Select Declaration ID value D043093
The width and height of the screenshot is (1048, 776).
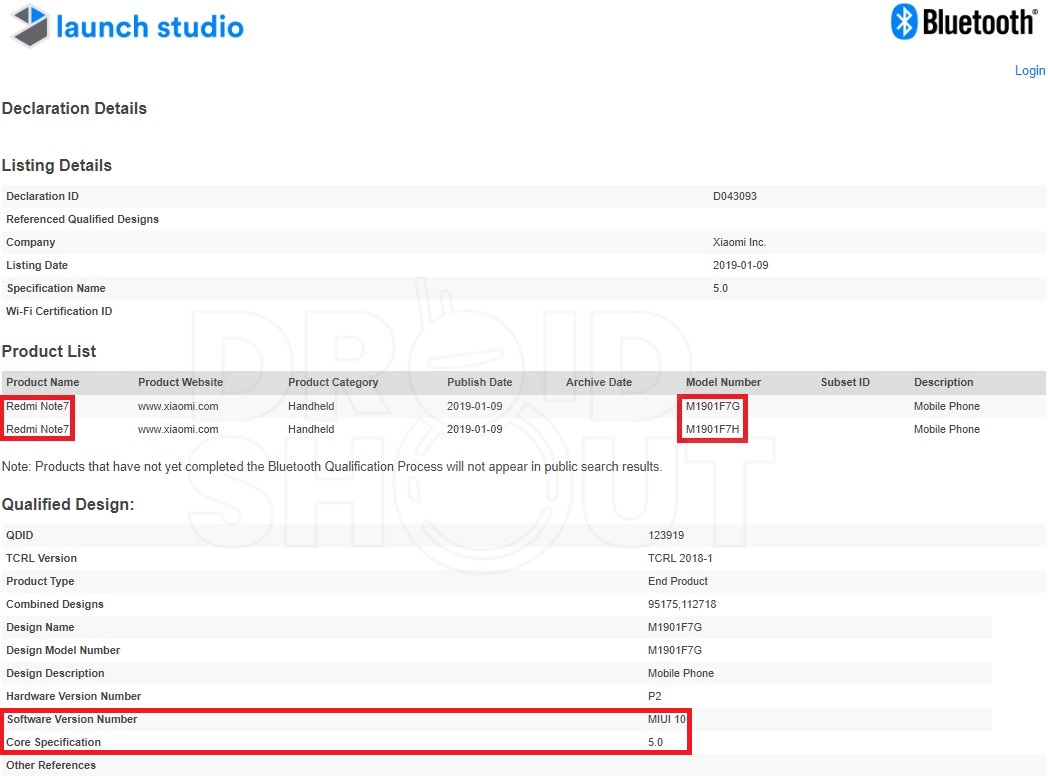click(x=735, y=196)
